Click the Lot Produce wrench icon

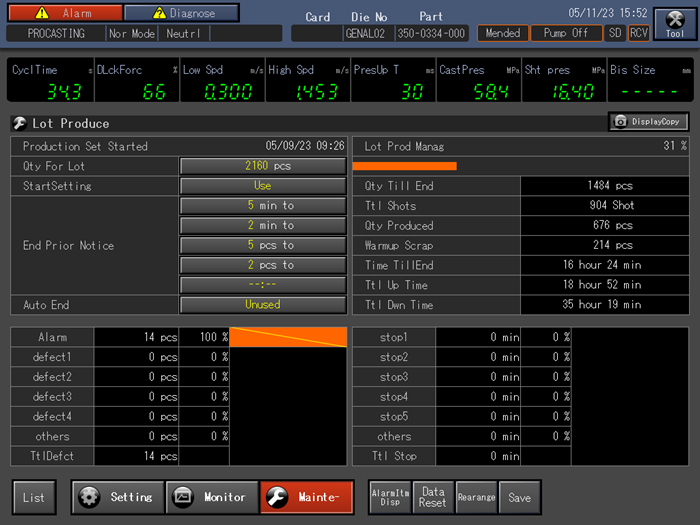[x=19, y=123]
